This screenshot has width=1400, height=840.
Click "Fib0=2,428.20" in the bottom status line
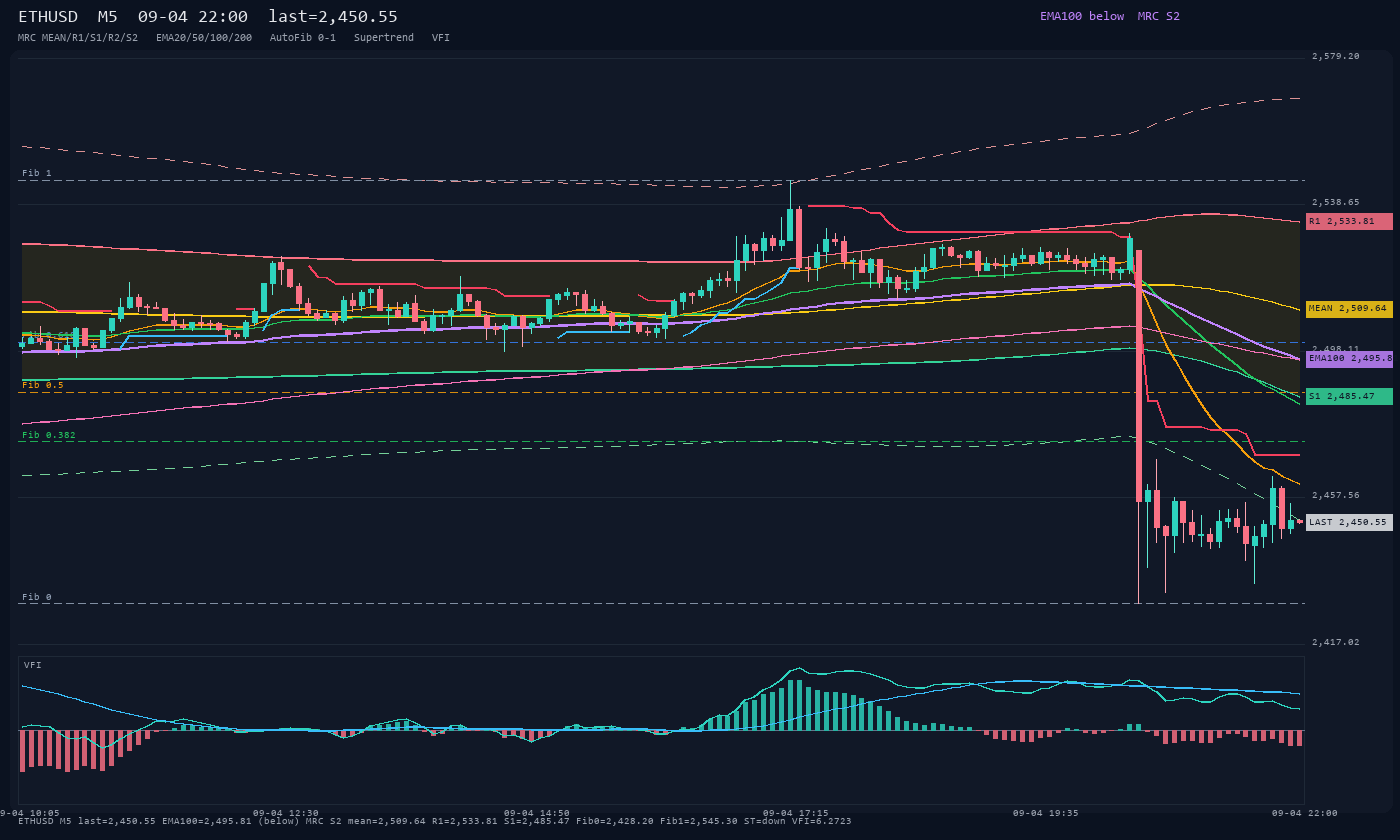point(615,821)
